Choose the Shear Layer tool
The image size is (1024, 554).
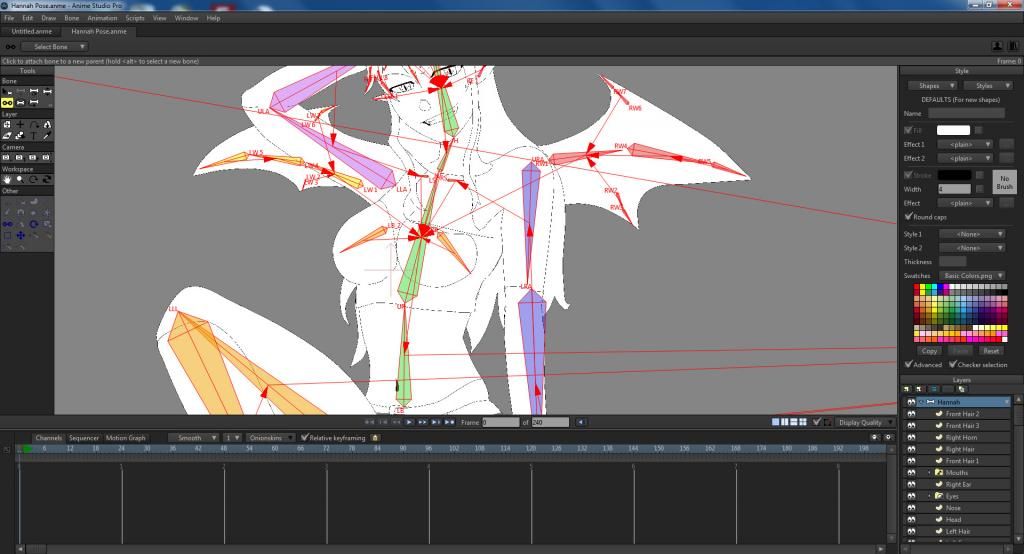pyautogui.click(x=7, y=136)
